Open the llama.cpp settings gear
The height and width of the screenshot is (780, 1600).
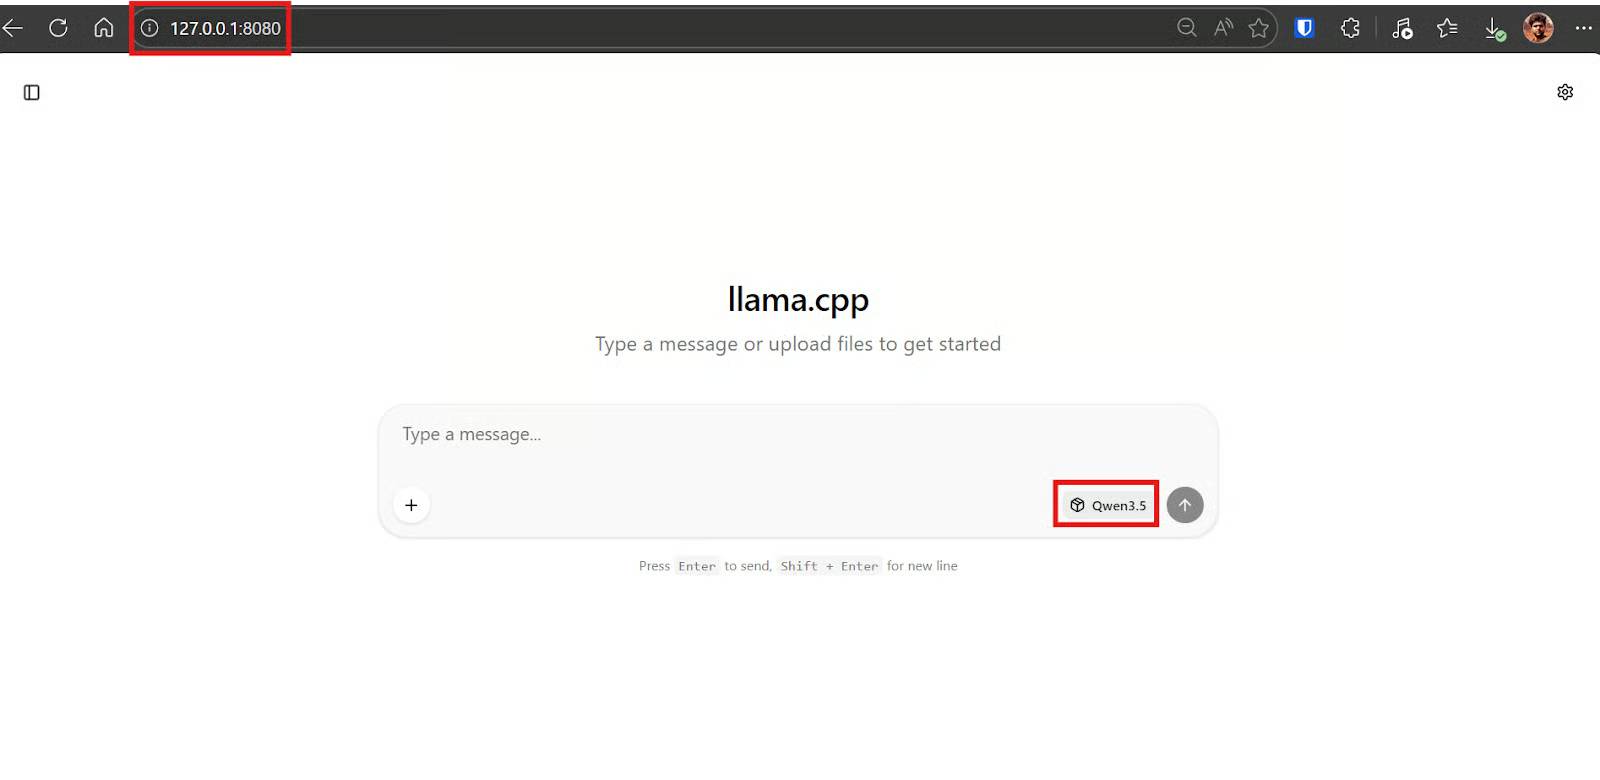pos(1565,91)
